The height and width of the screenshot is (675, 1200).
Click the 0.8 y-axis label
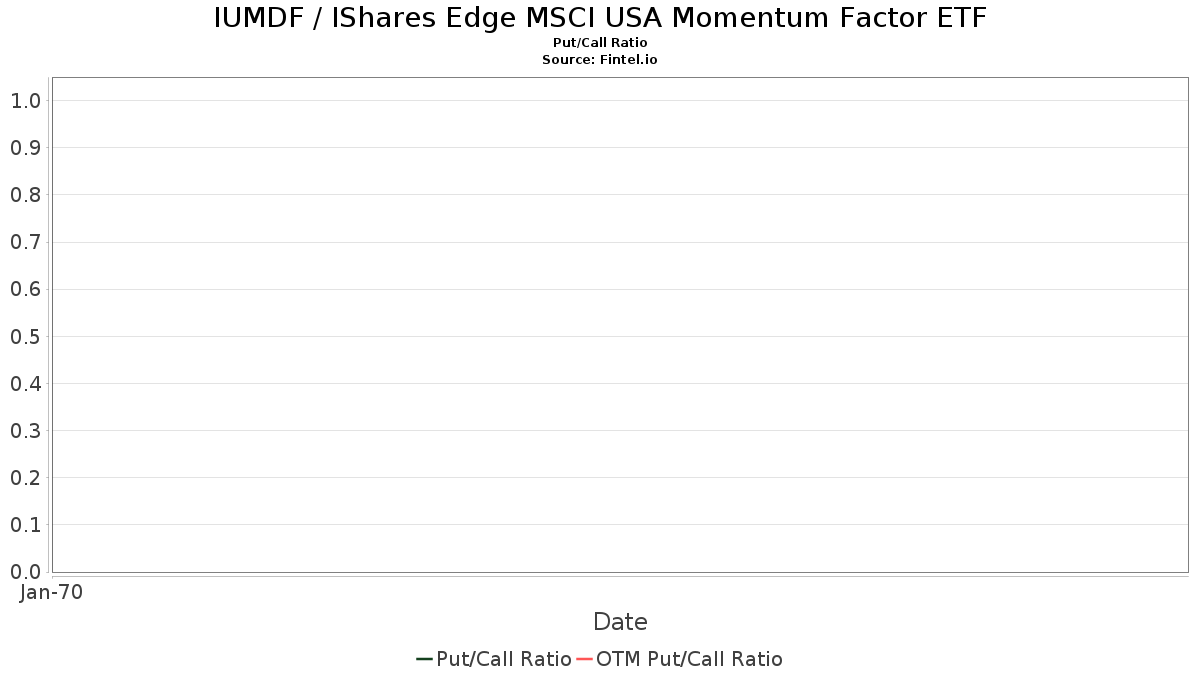click(25, 195)
